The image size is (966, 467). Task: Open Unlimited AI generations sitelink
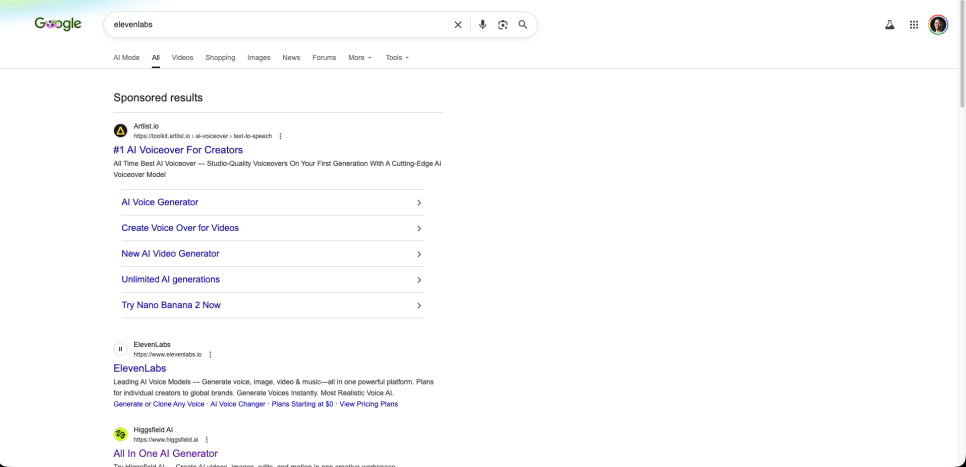pos(171,279)
